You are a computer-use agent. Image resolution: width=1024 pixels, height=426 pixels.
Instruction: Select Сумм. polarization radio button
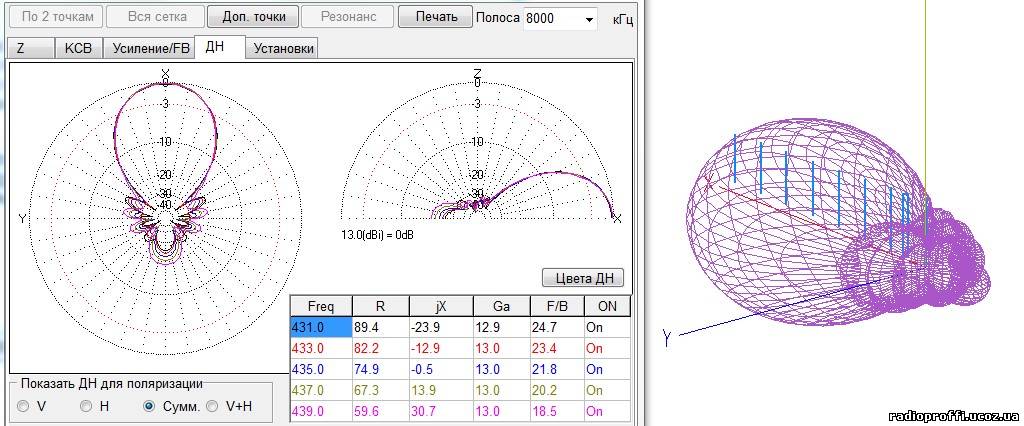(149, 406)
